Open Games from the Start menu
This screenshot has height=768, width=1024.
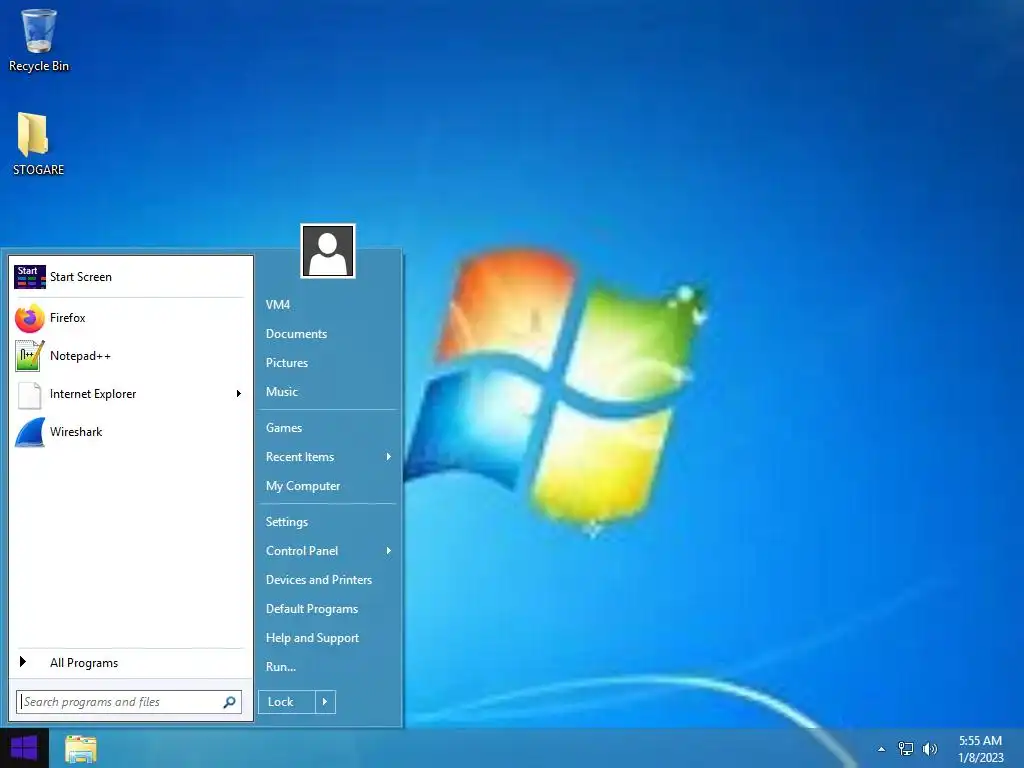(x=284, y=428)
